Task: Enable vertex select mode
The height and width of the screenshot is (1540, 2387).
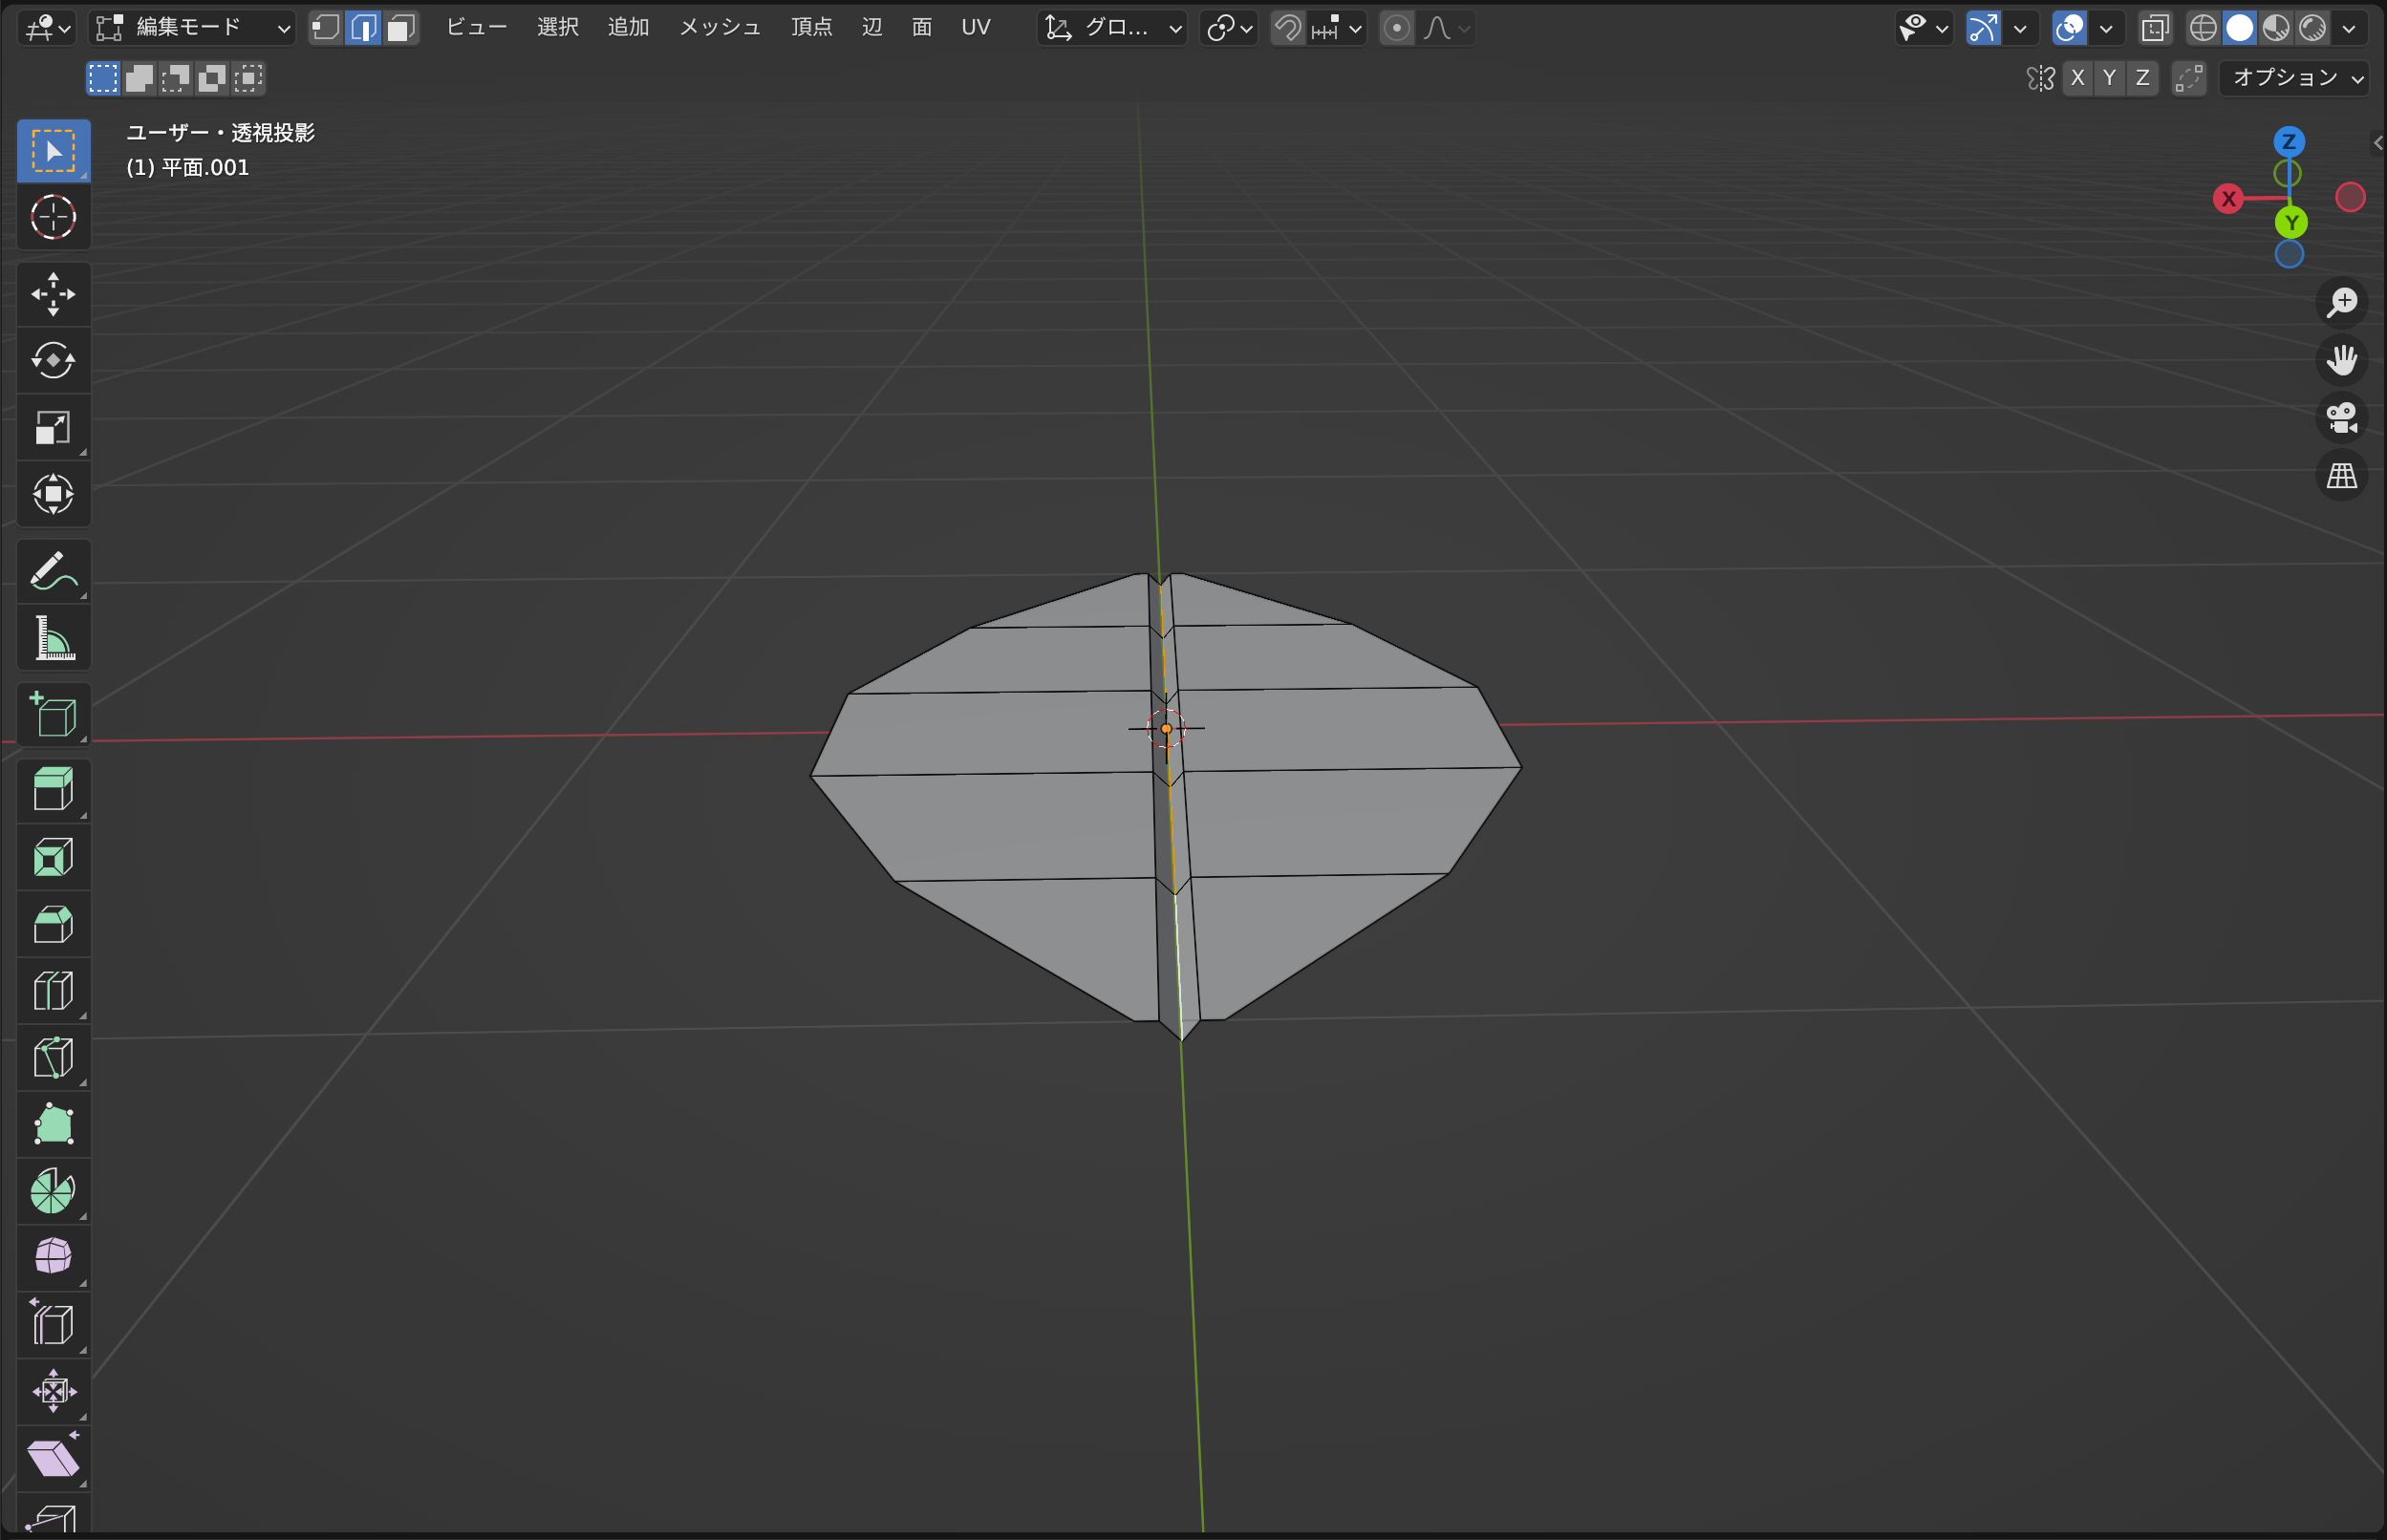Action: [x=325, y=28]
